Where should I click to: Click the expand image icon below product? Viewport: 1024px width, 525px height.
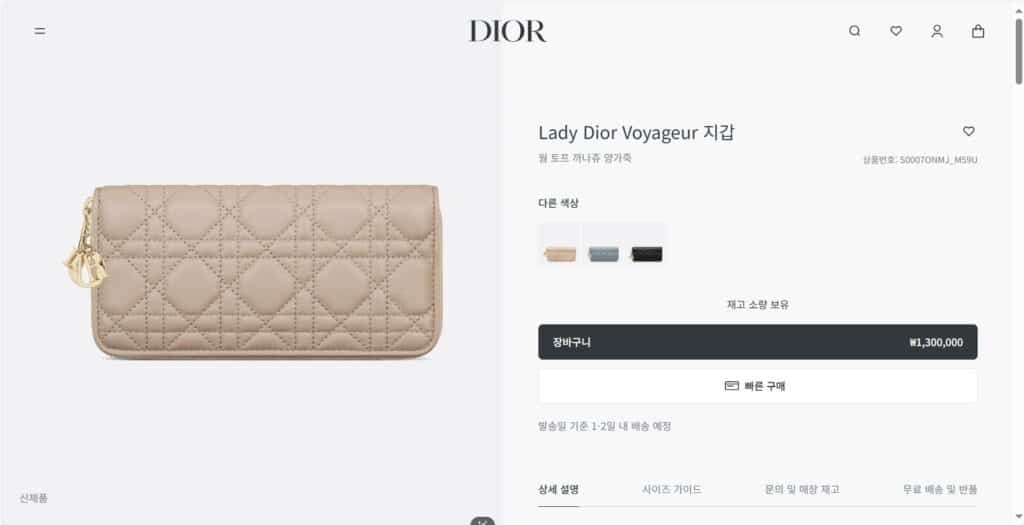(x=483, y=521)
